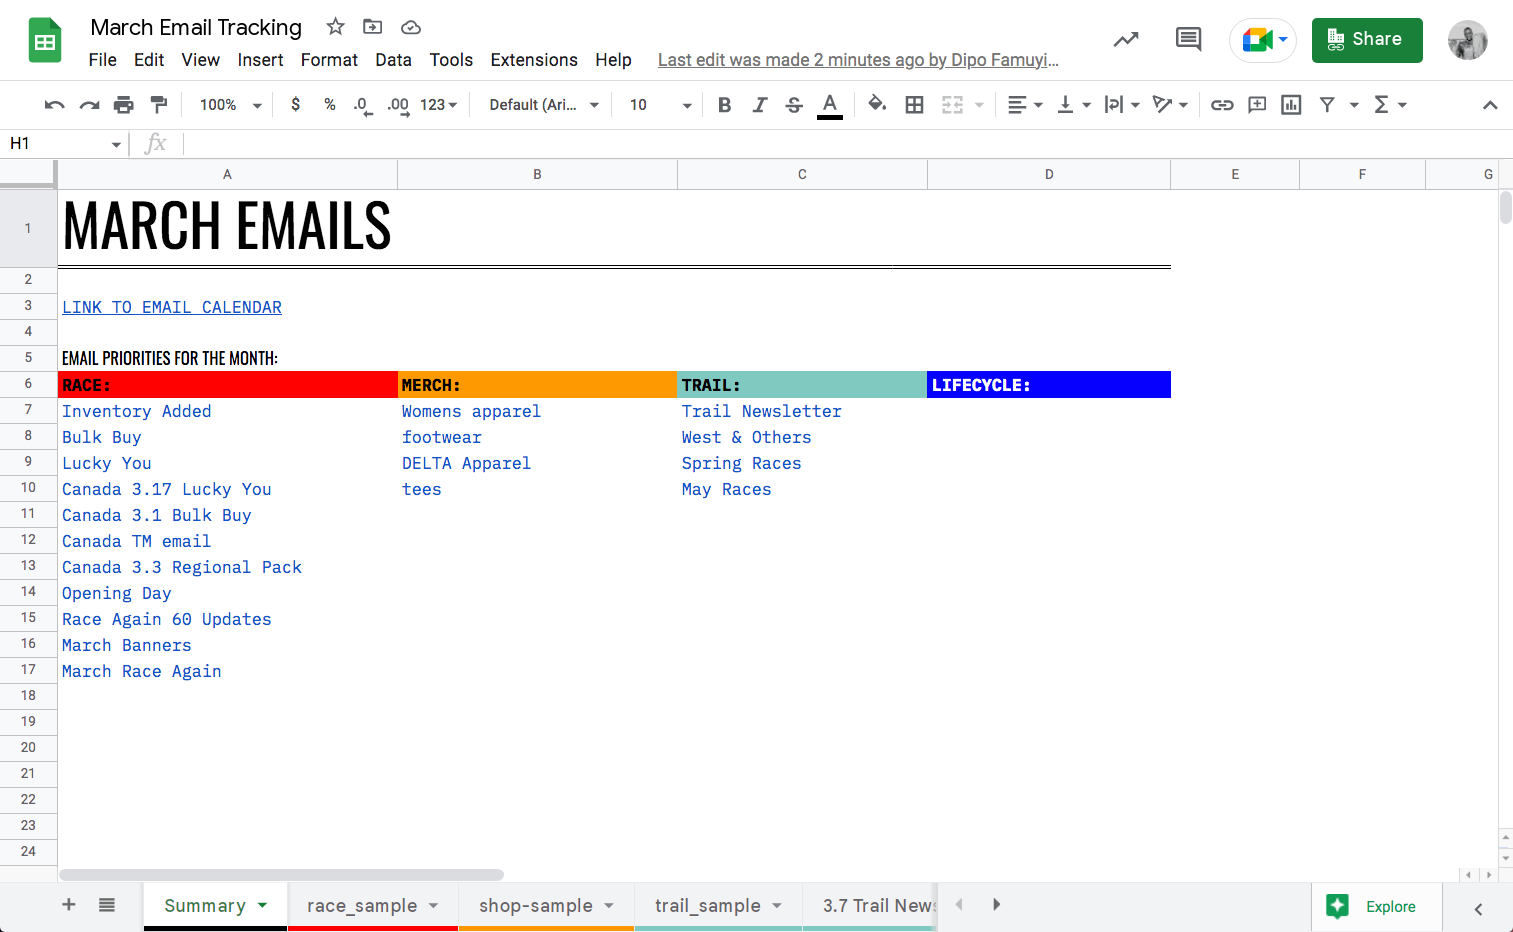Click the Print icon
The image size is (1513, 932).
124,105
